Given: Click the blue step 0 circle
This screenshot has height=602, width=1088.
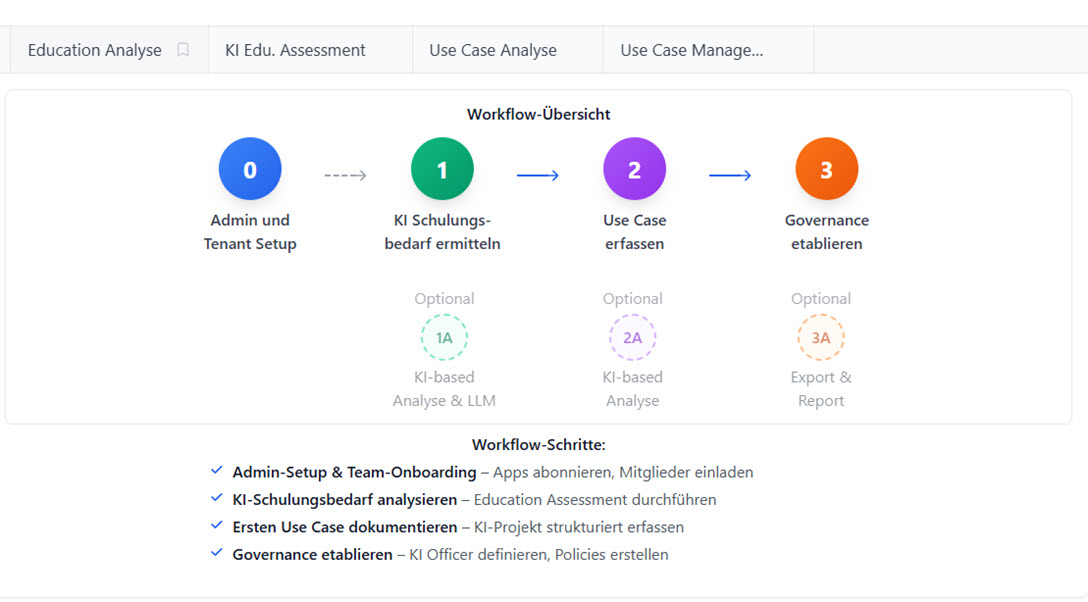Looking at the screenshot, I should point(250,169).
